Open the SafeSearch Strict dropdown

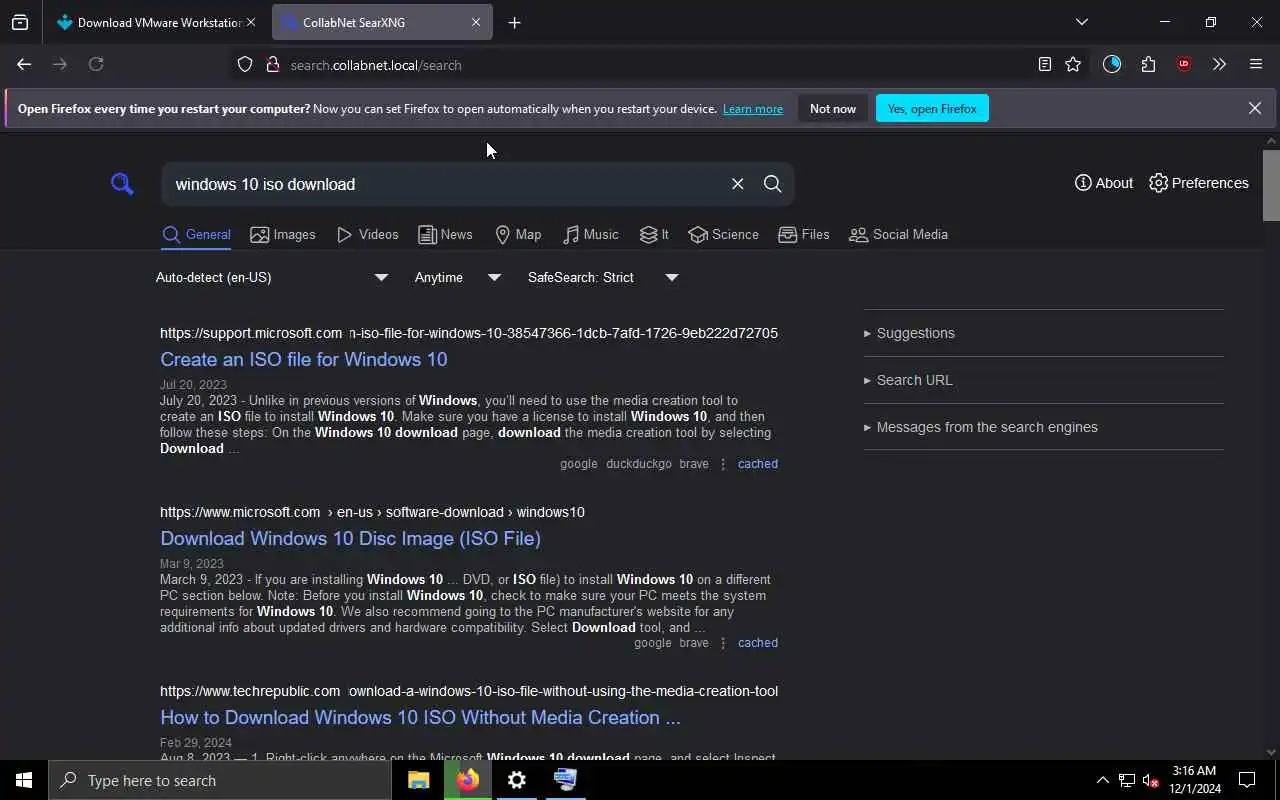(x=603, y=277)
